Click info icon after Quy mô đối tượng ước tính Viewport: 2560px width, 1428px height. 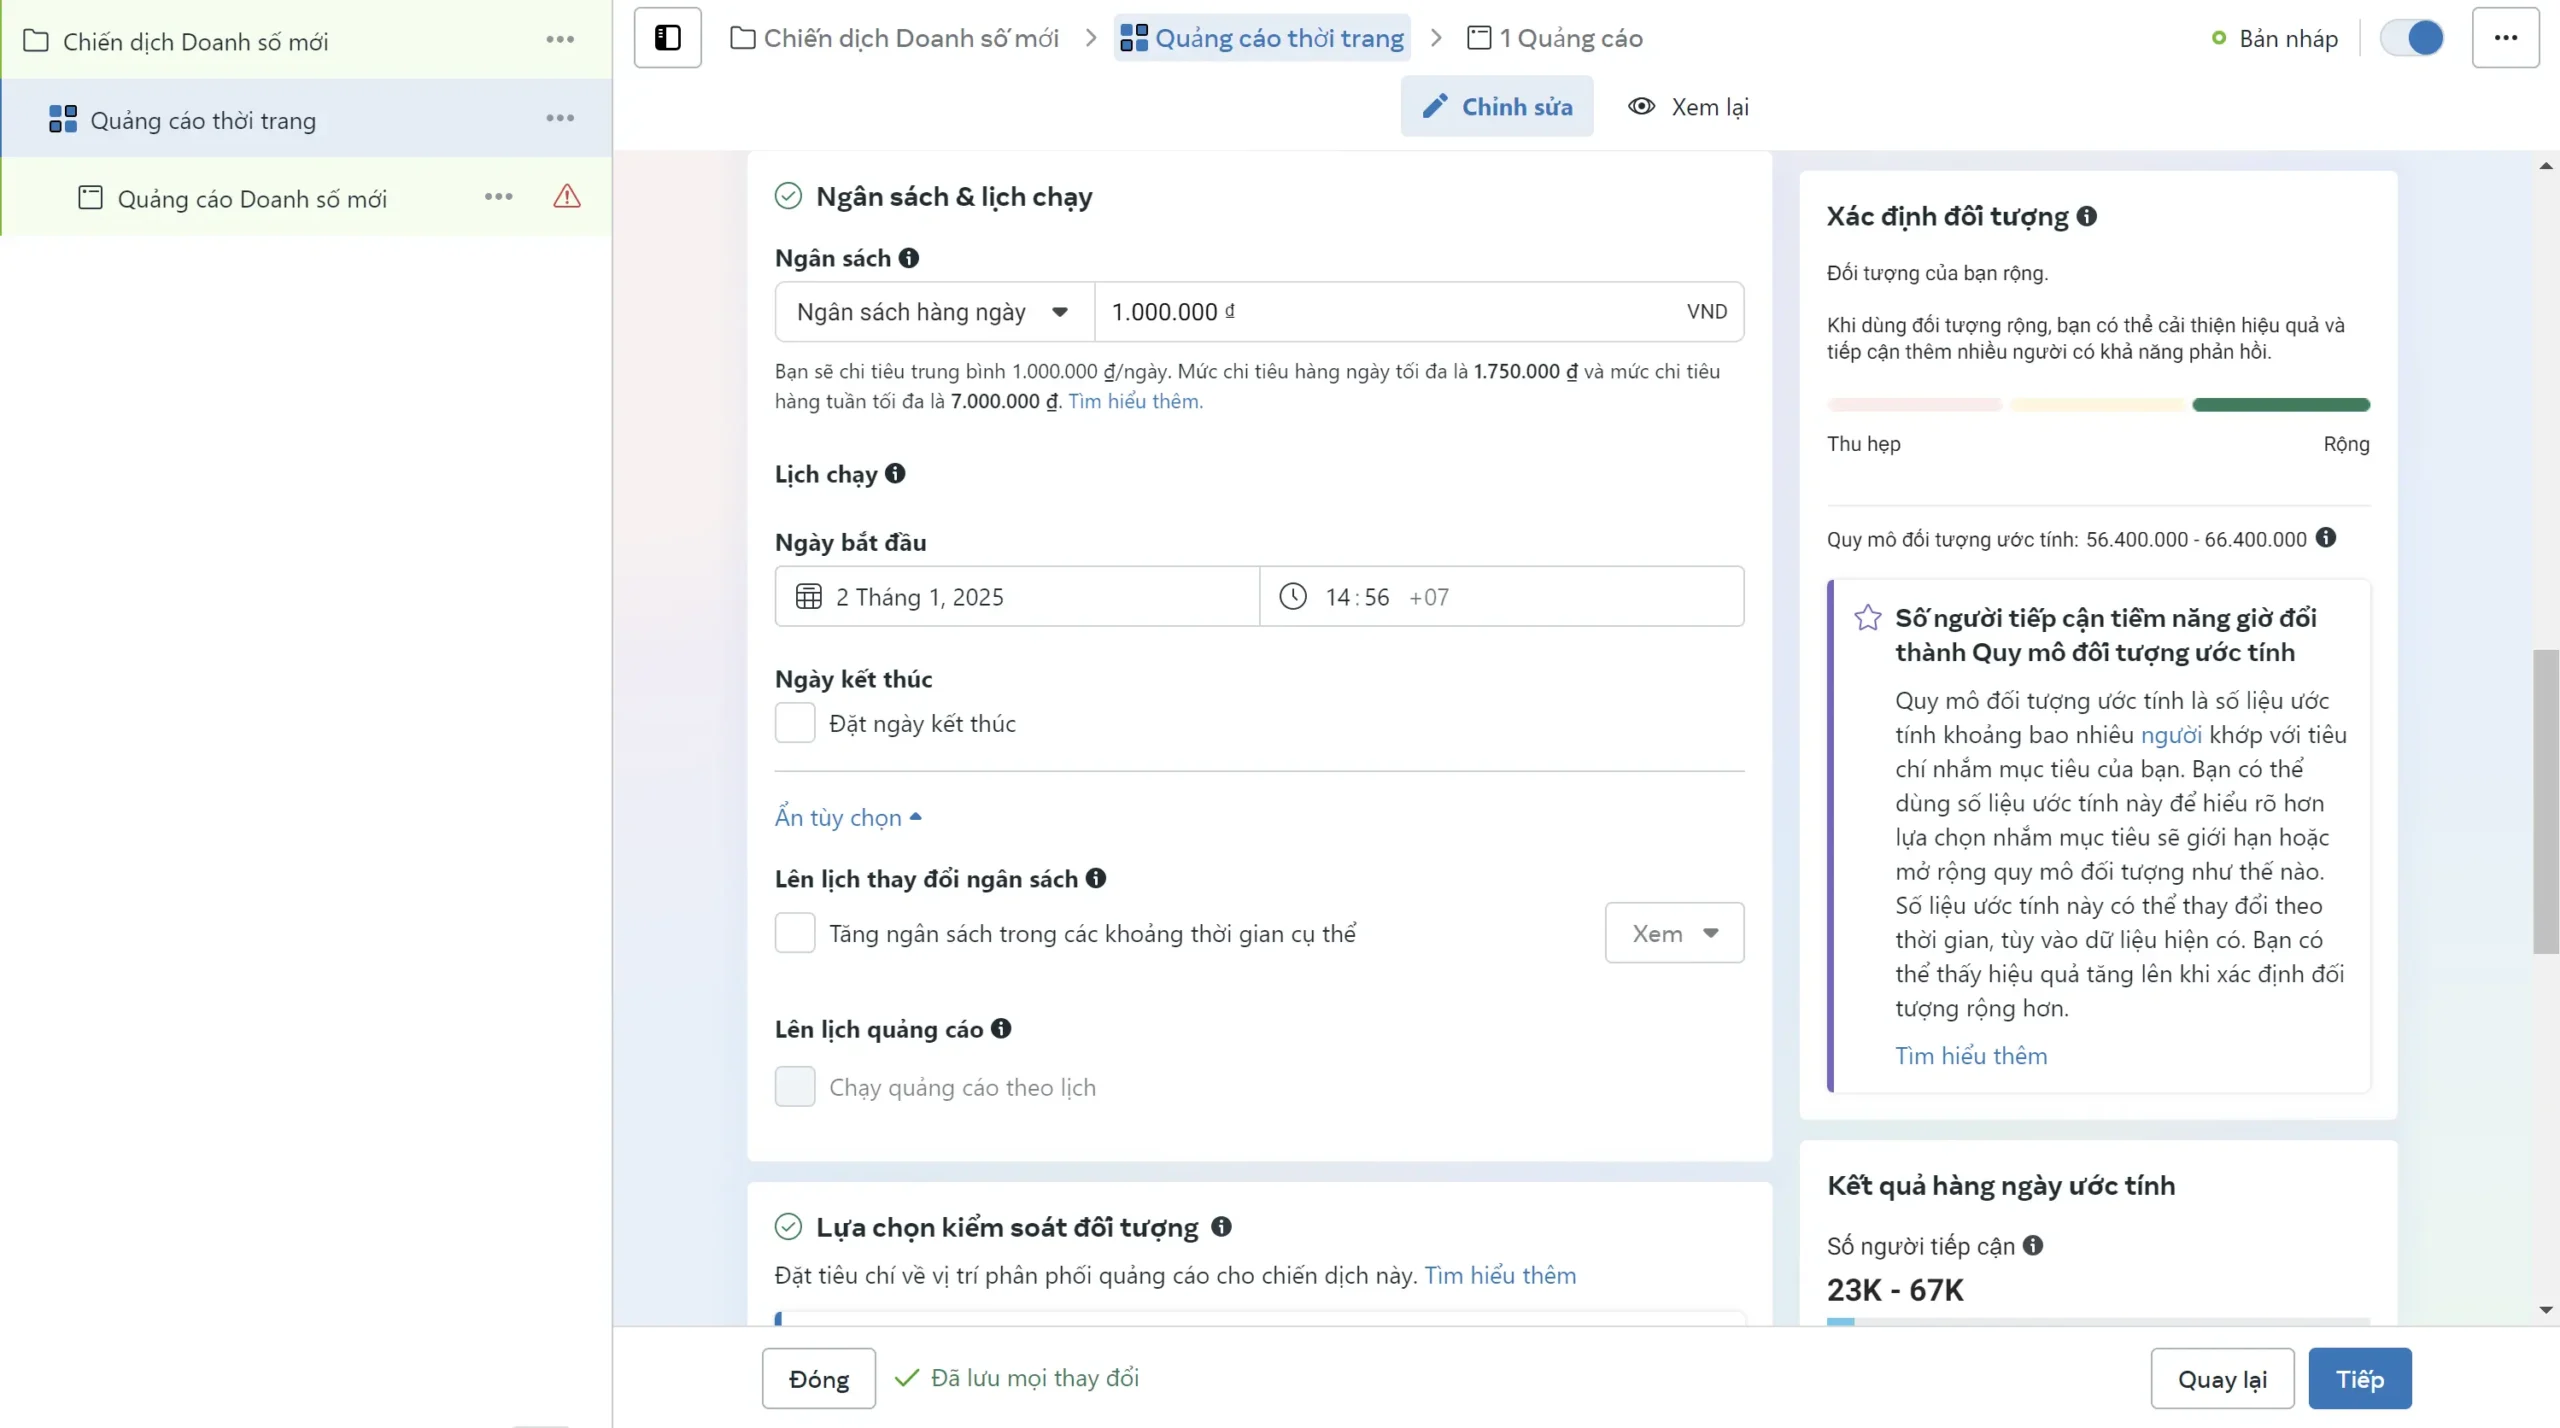point(2326,538)
